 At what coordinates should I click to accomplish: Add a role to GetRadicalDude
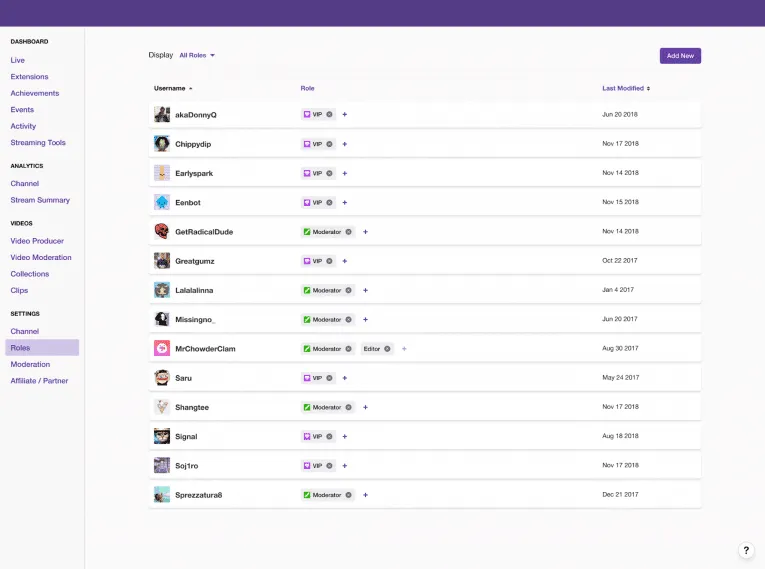click(365, 232)
